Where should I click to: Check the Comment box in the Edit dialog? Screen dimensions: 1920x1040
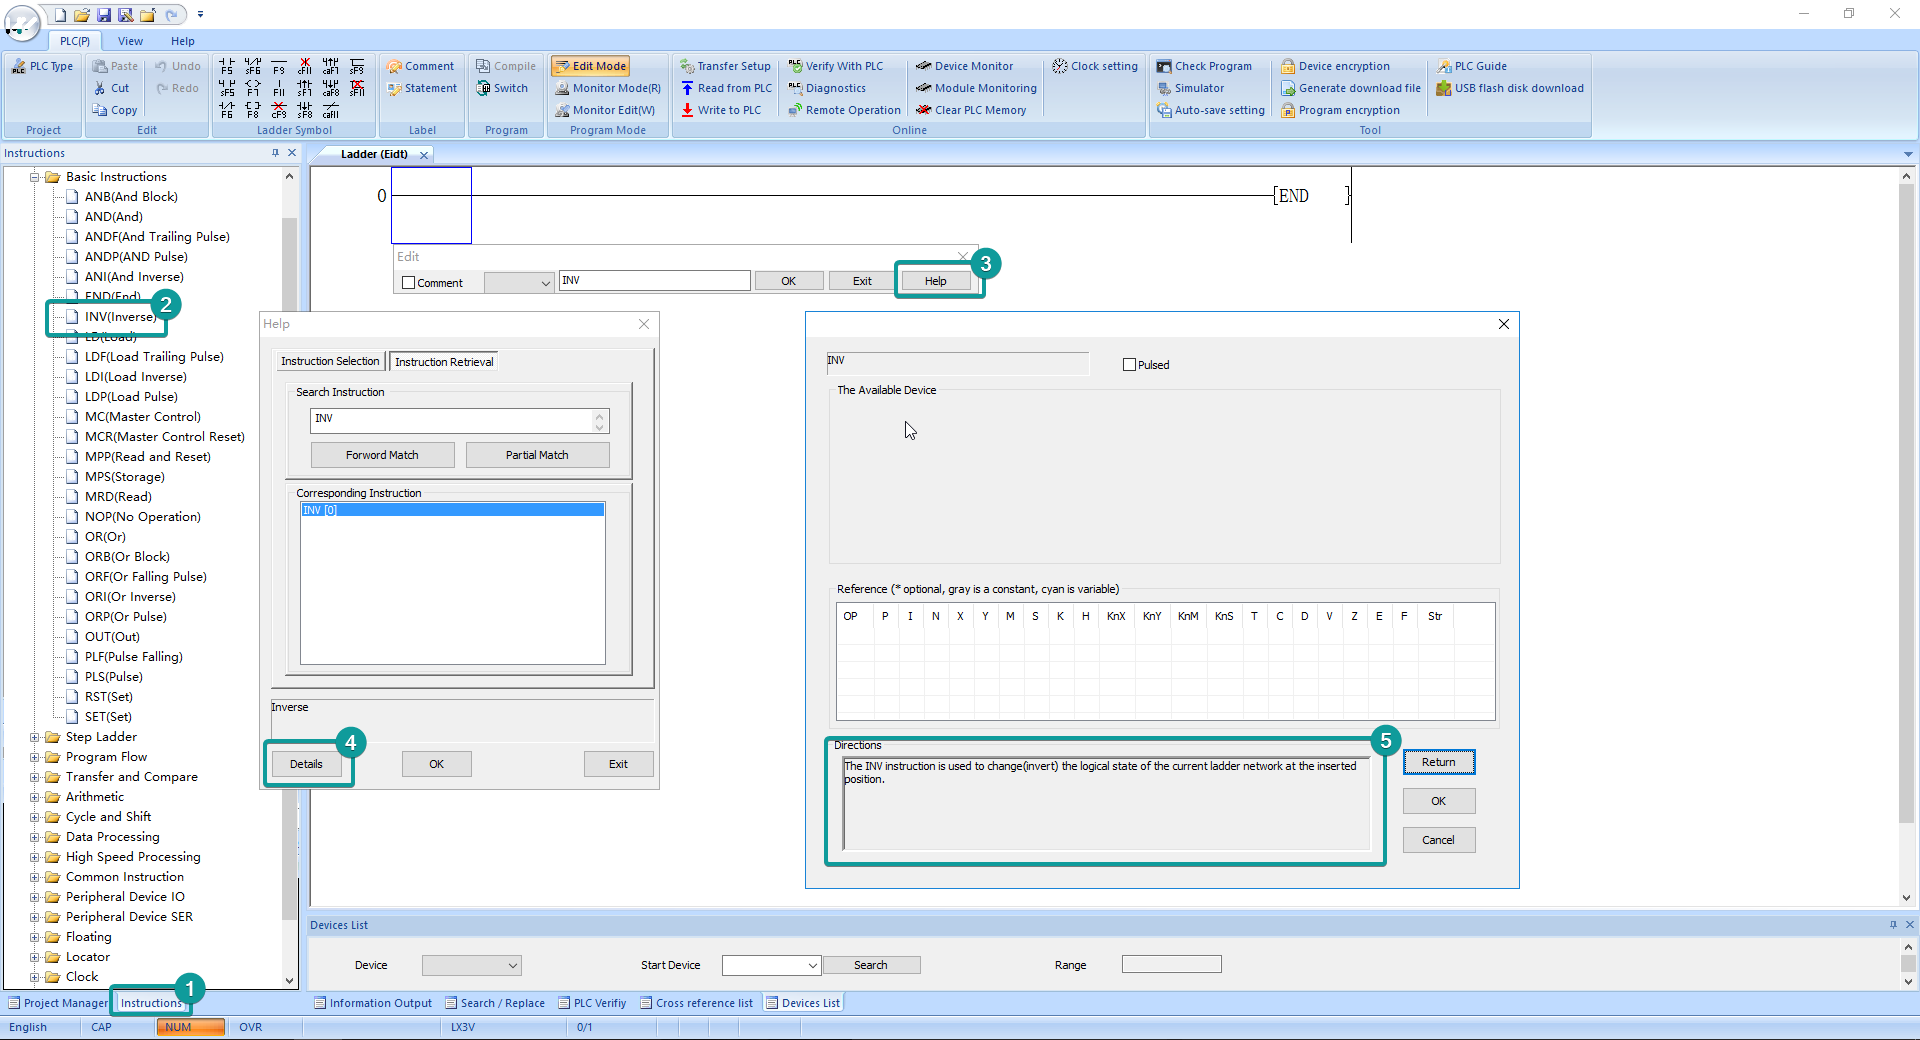pyautogui.click(x=408, y=283)
